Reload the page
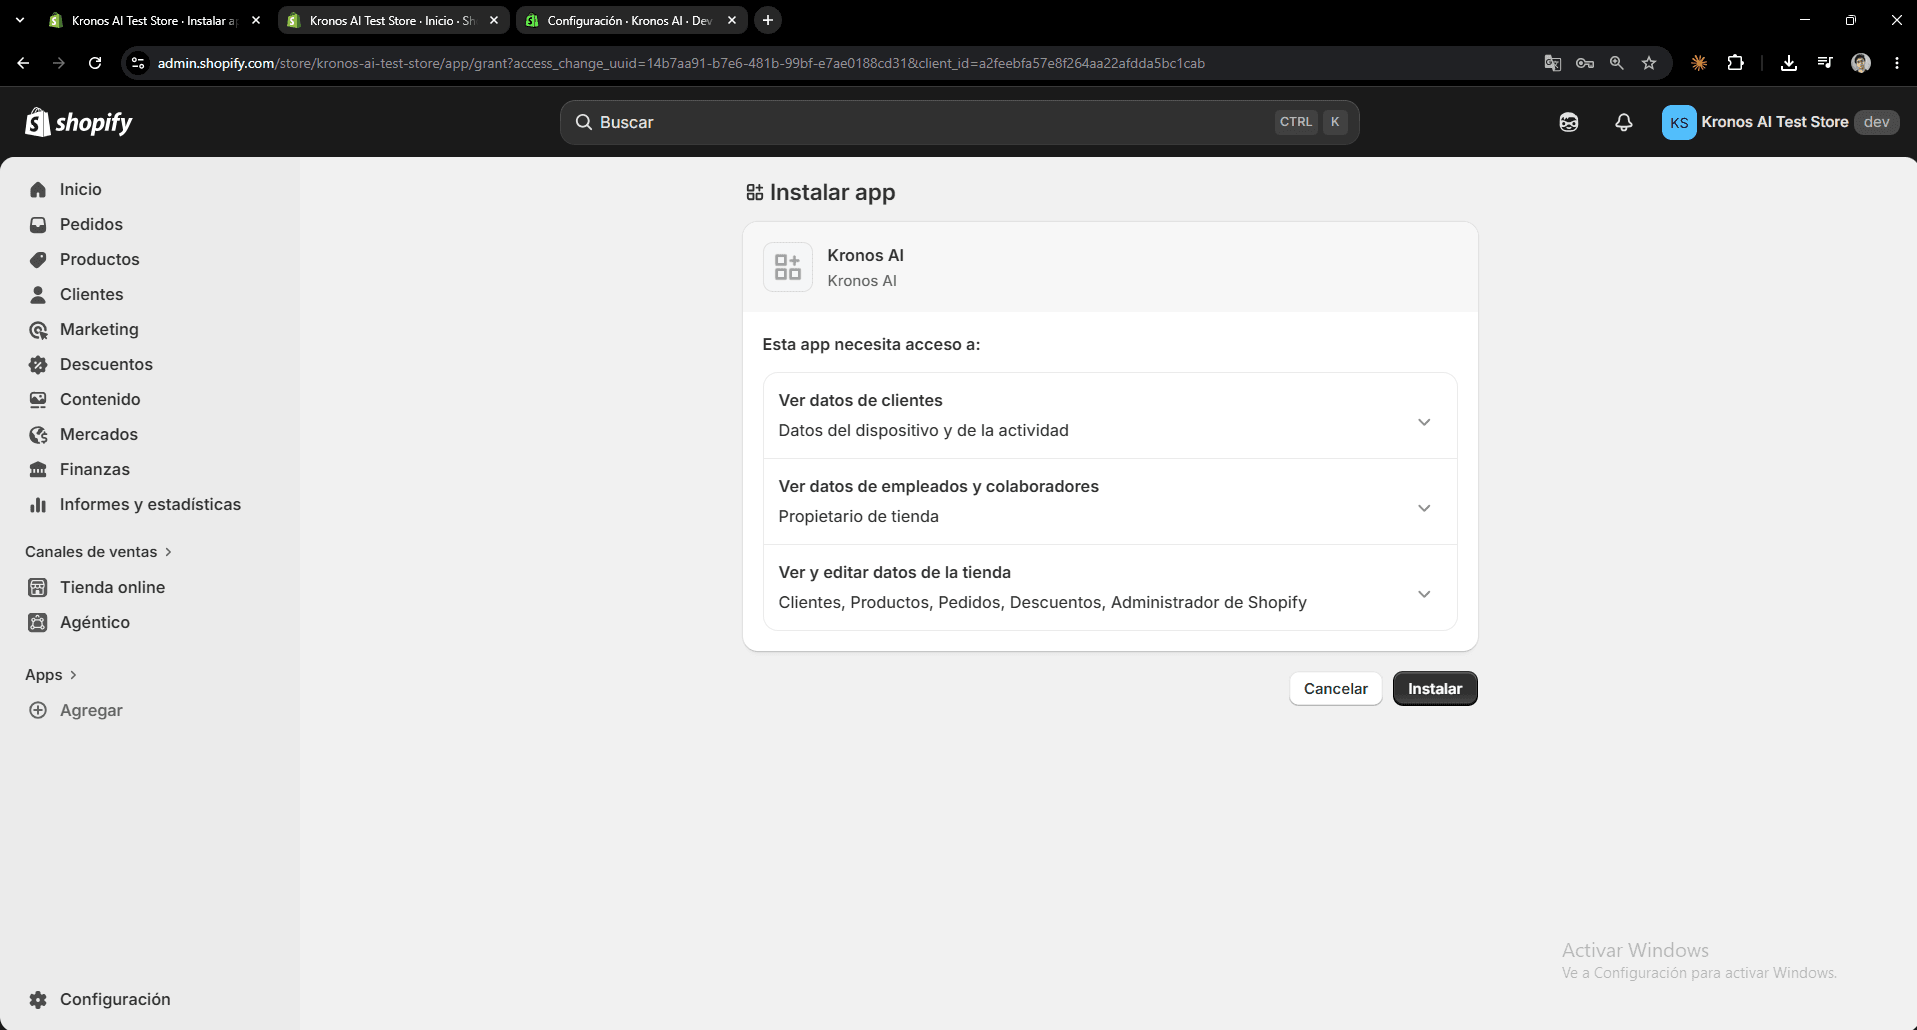The height and width of the screenshot is (1030, 1917). click(x=95, y=63)
